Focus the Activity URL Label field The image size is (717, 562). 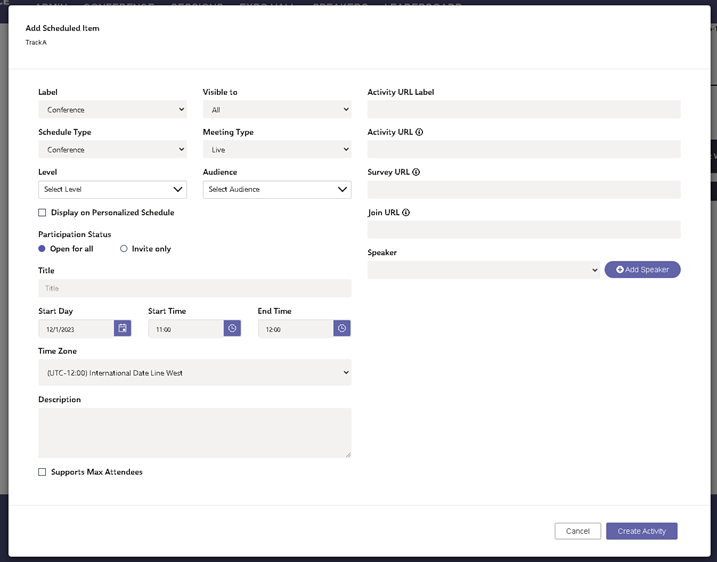[x=524, y=109]
